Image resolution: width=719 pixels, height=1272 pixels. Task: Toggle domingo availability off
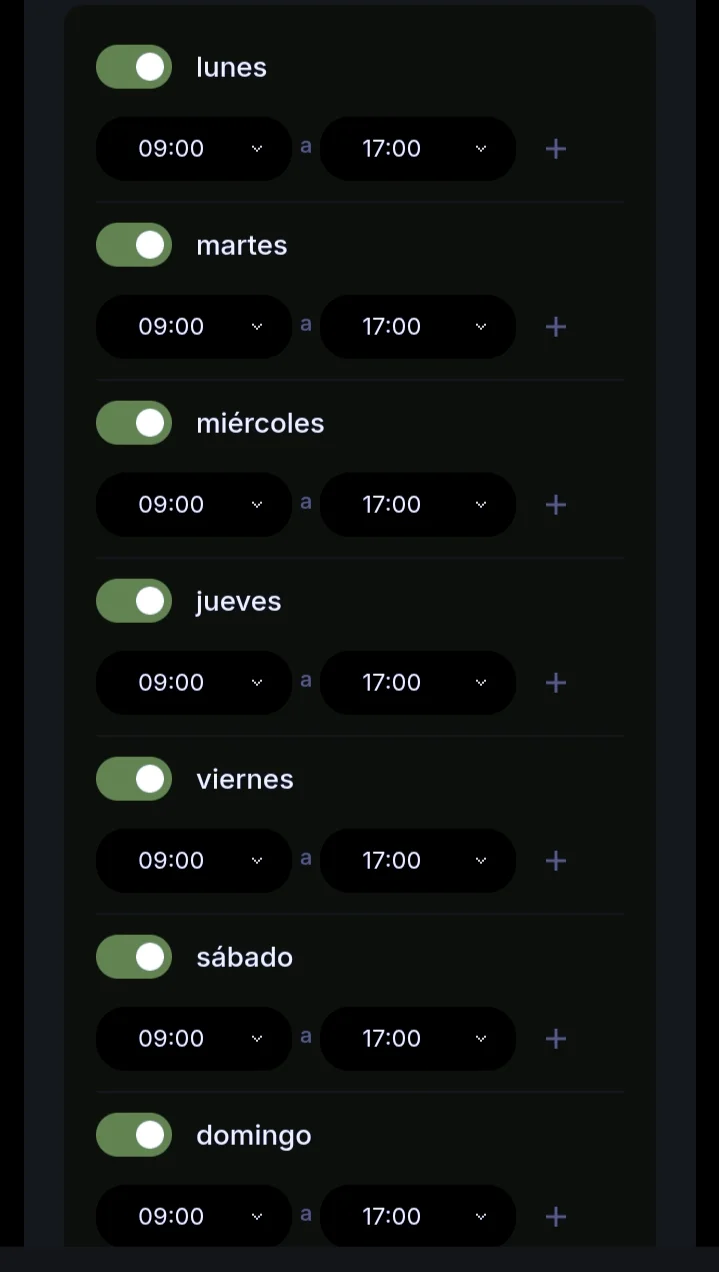134,1135
